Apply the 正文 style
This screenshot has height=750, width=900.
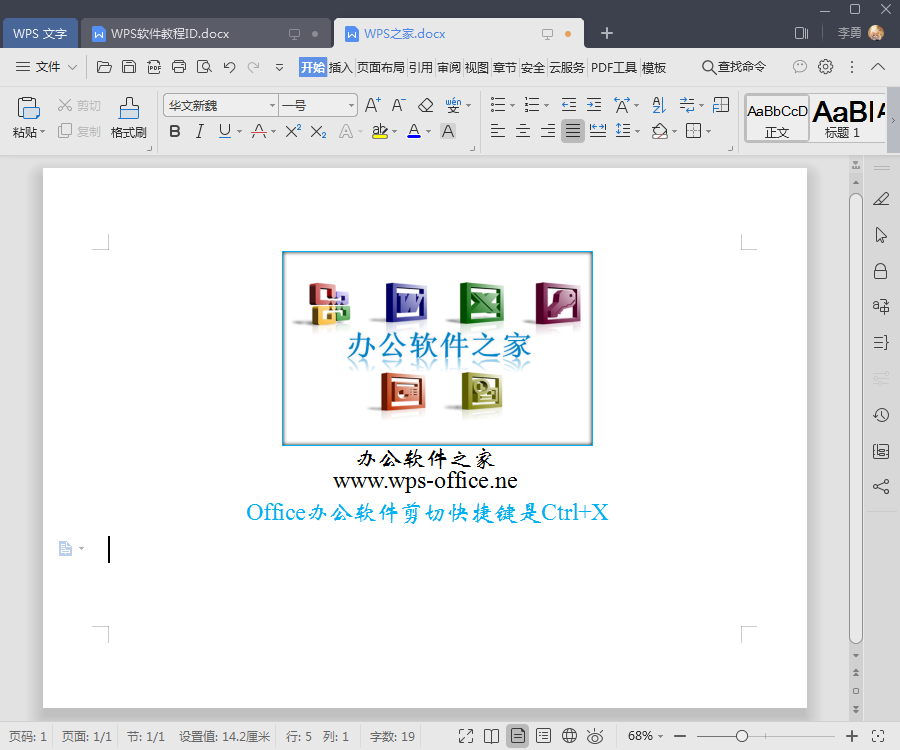pyautogui.click(x=777, y=119)
